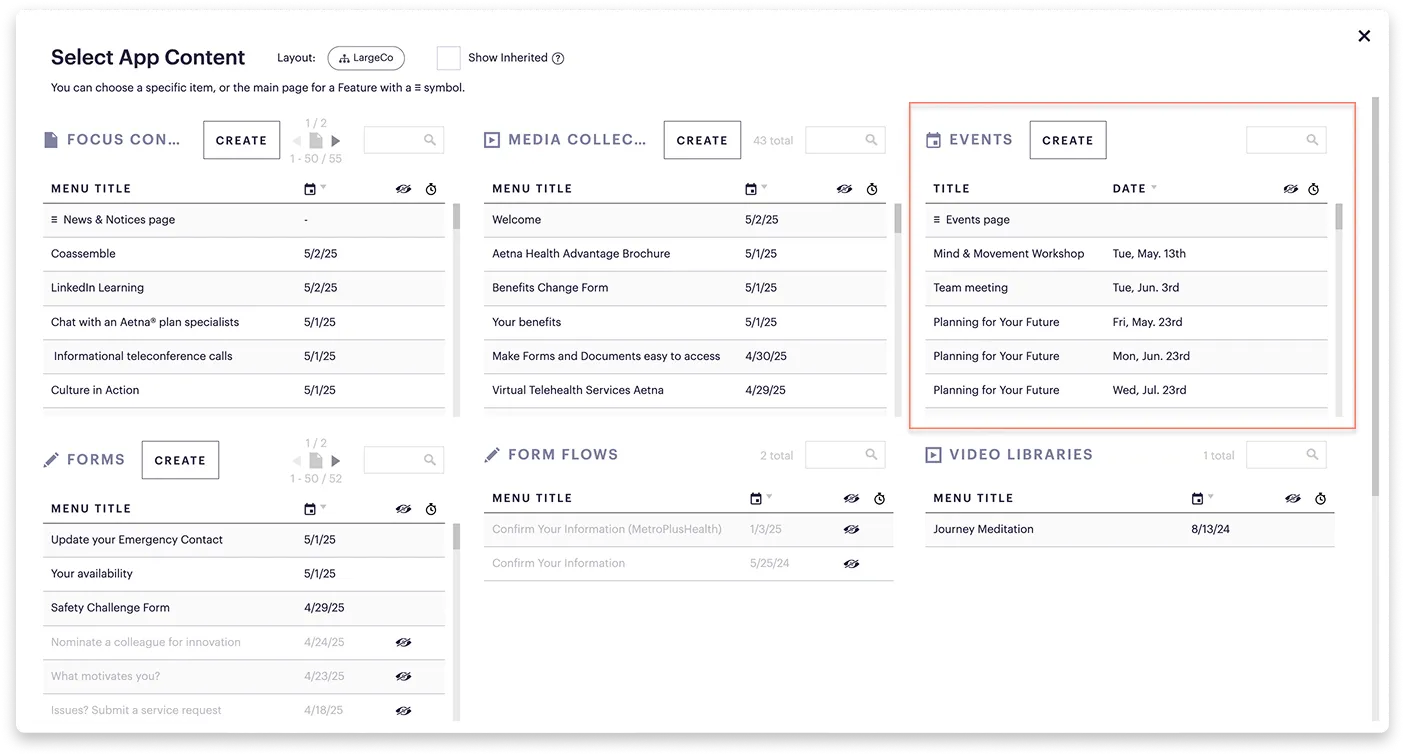Click the Video Libraries hidden-eye column header
Screen dimensions: 1405x756
coord(1292,498)
